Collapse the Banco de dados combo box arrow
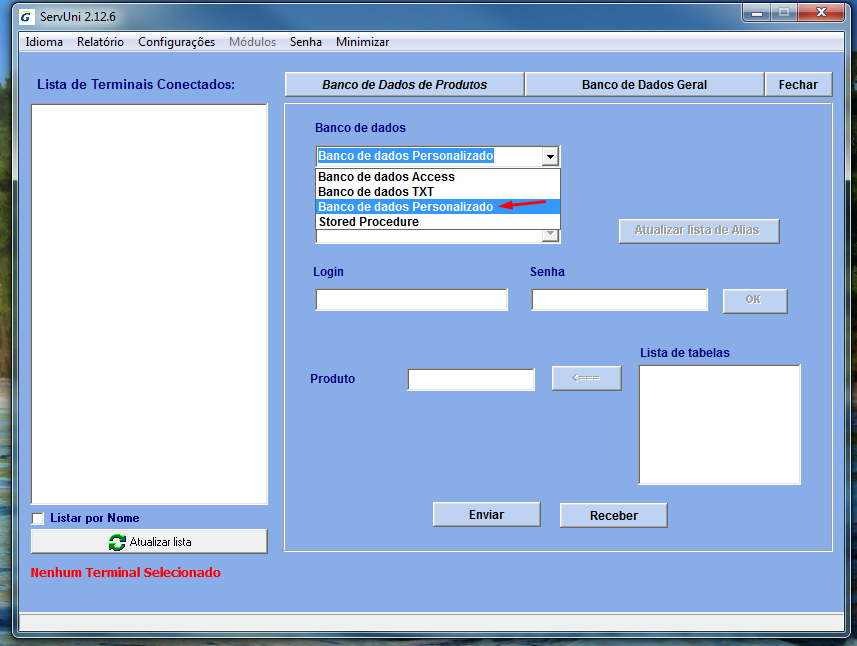Viewport: 857px width, 646px height. click(550, 157)
